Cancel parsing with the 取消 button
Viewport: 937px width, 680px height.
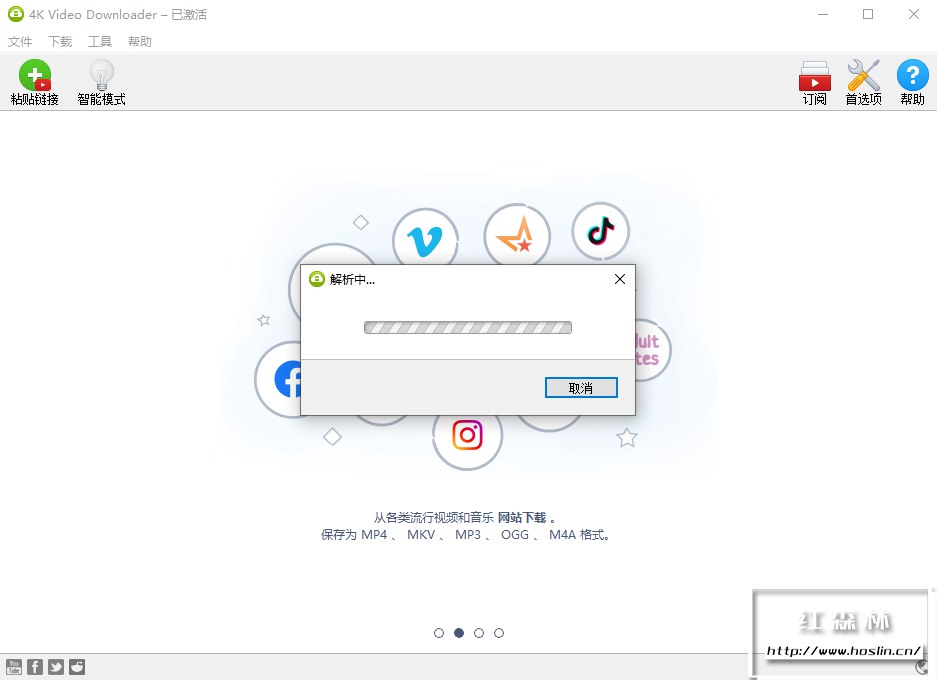coord(581,388)
